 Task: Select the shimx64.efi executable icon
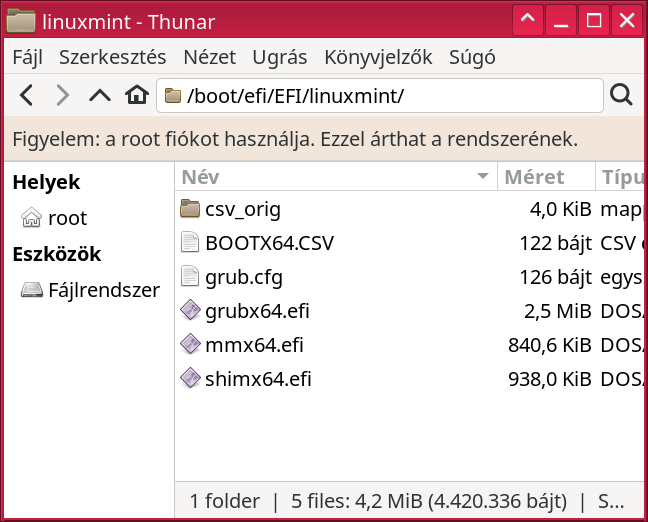(x=190, y=378)
